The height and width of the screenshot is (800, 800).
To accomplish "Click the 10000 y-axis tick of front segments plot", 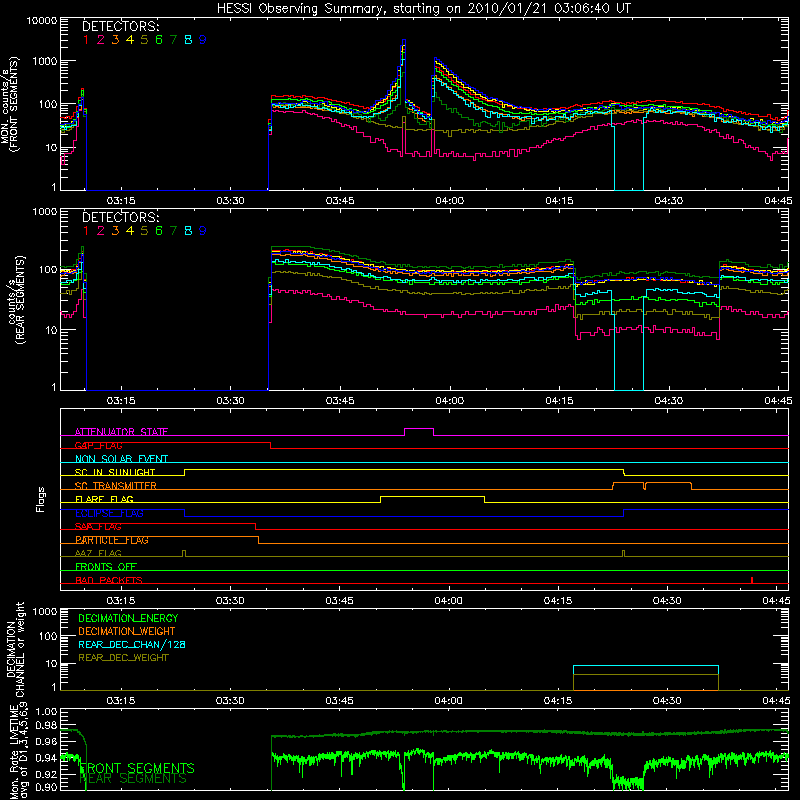I will [x=42, y=21].
